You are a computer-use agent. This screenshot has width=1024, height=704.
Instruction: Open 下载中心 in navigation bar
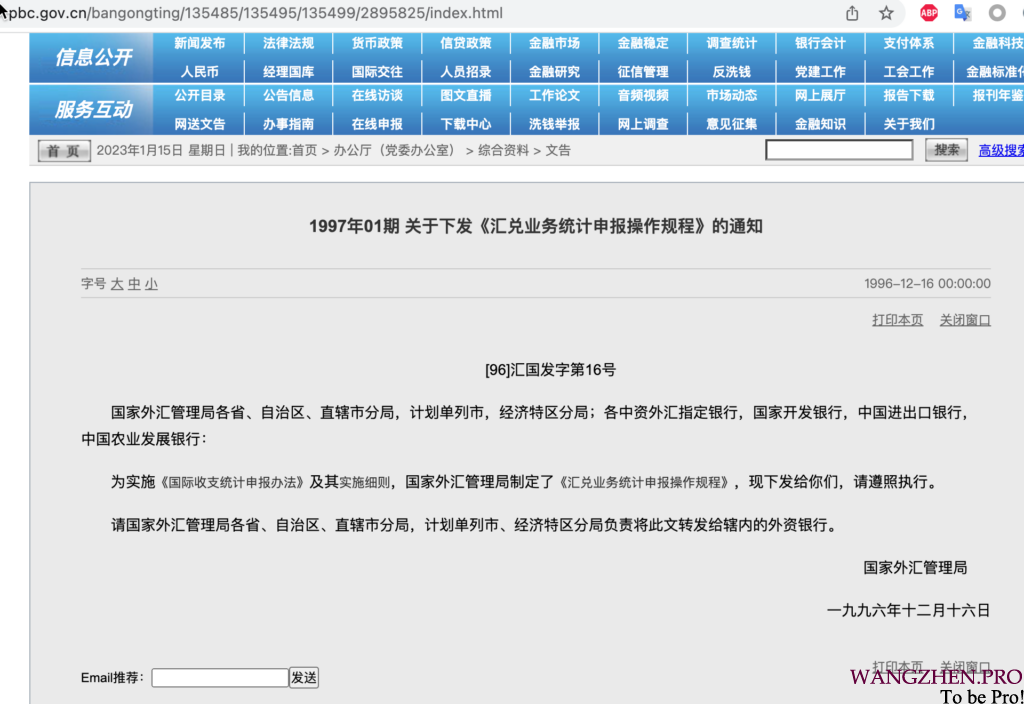pyautogui.click(x=465, y=124)
